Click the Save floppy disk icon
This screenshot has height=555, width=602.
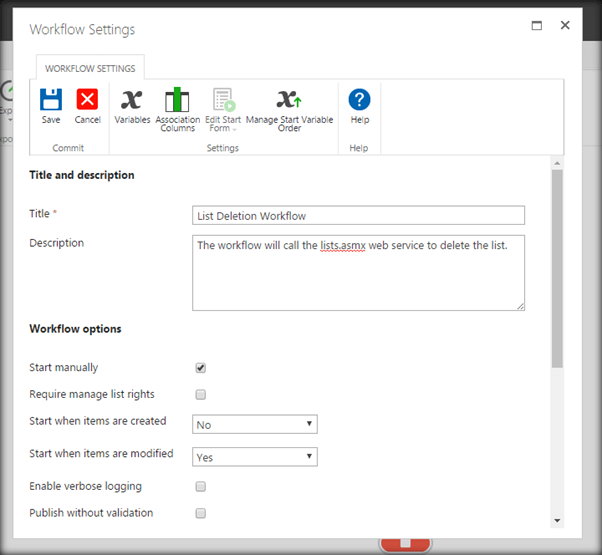[x=51, y=100]
